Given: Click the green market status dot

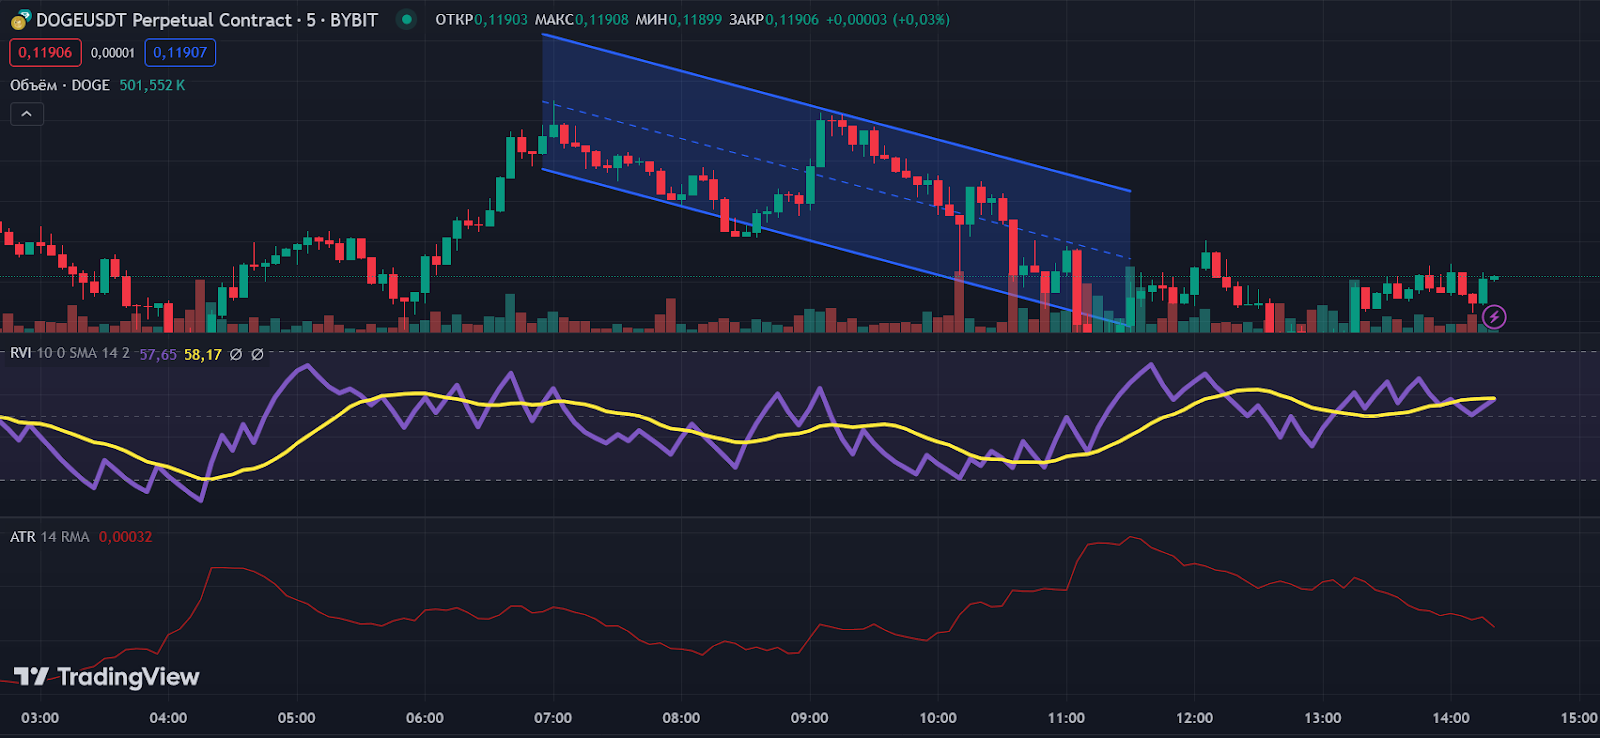Looking at the screenshot, I should point(406,19).
